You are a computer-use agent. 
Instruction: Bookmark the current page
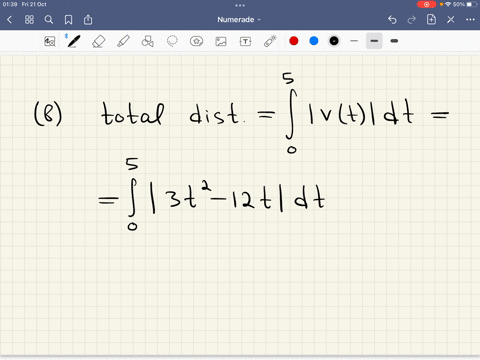[68, 20]
